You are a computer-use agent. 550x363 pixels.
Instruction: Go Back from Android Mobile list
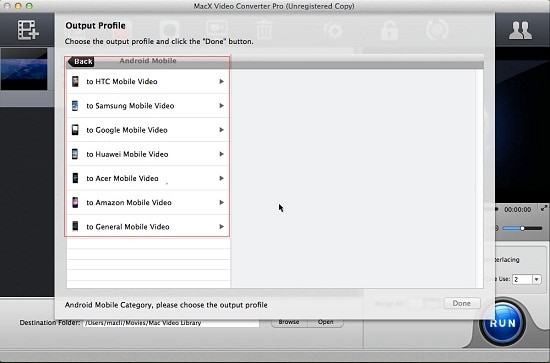[x=81, y=61]
